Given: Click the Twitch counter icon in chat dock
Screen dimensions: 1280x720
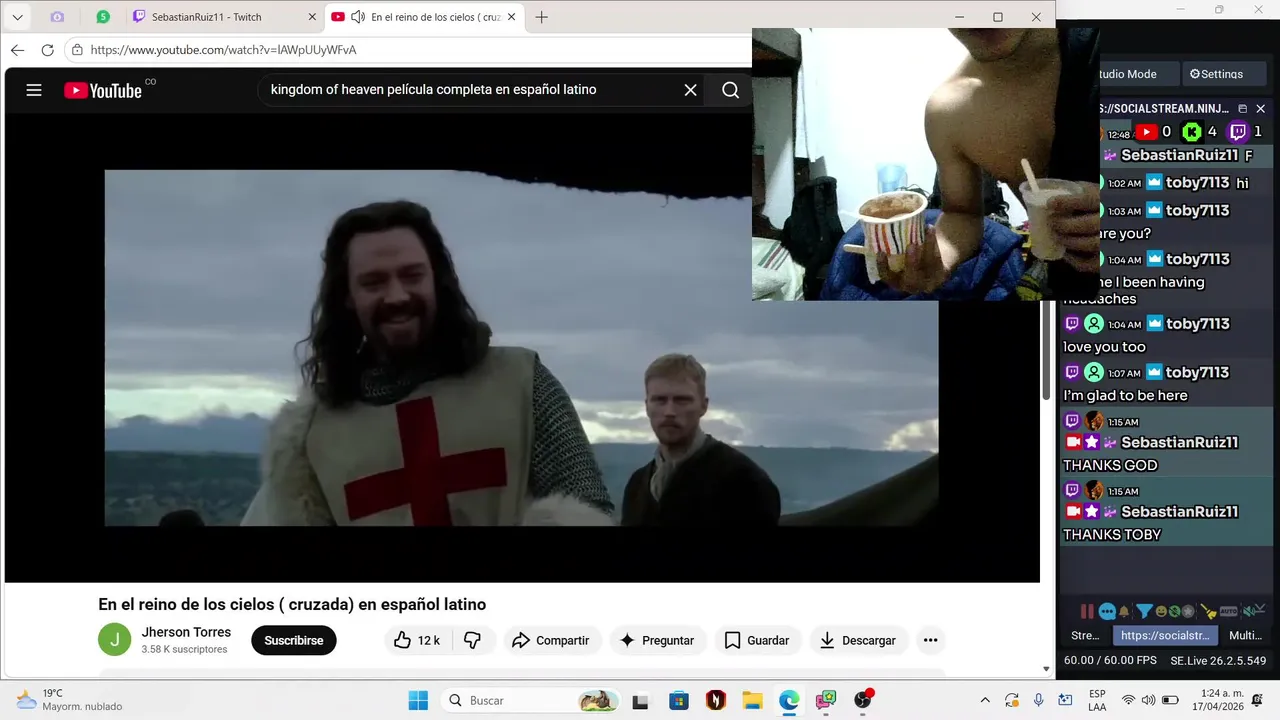Looking at the screenshot, I should pos(1238,131).
